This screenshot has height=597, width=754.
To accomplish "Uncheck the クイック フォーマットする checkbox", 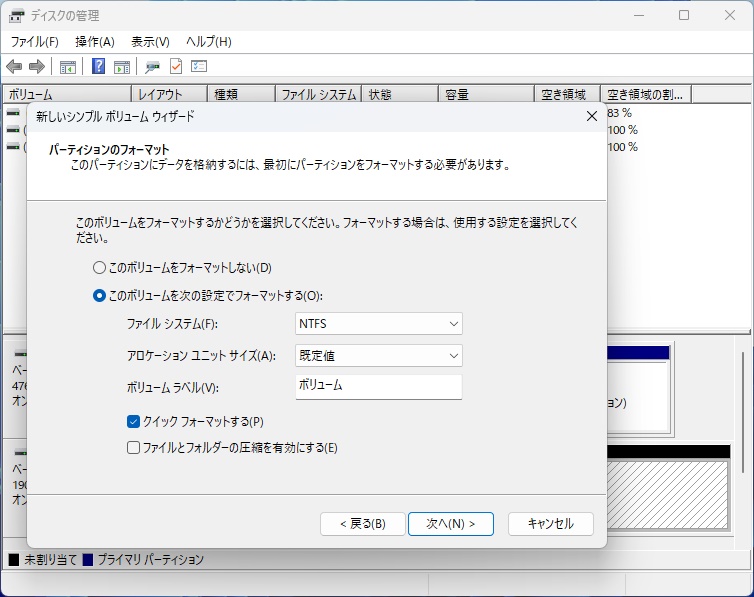I will pyautogui.click(x=134, y=422).
